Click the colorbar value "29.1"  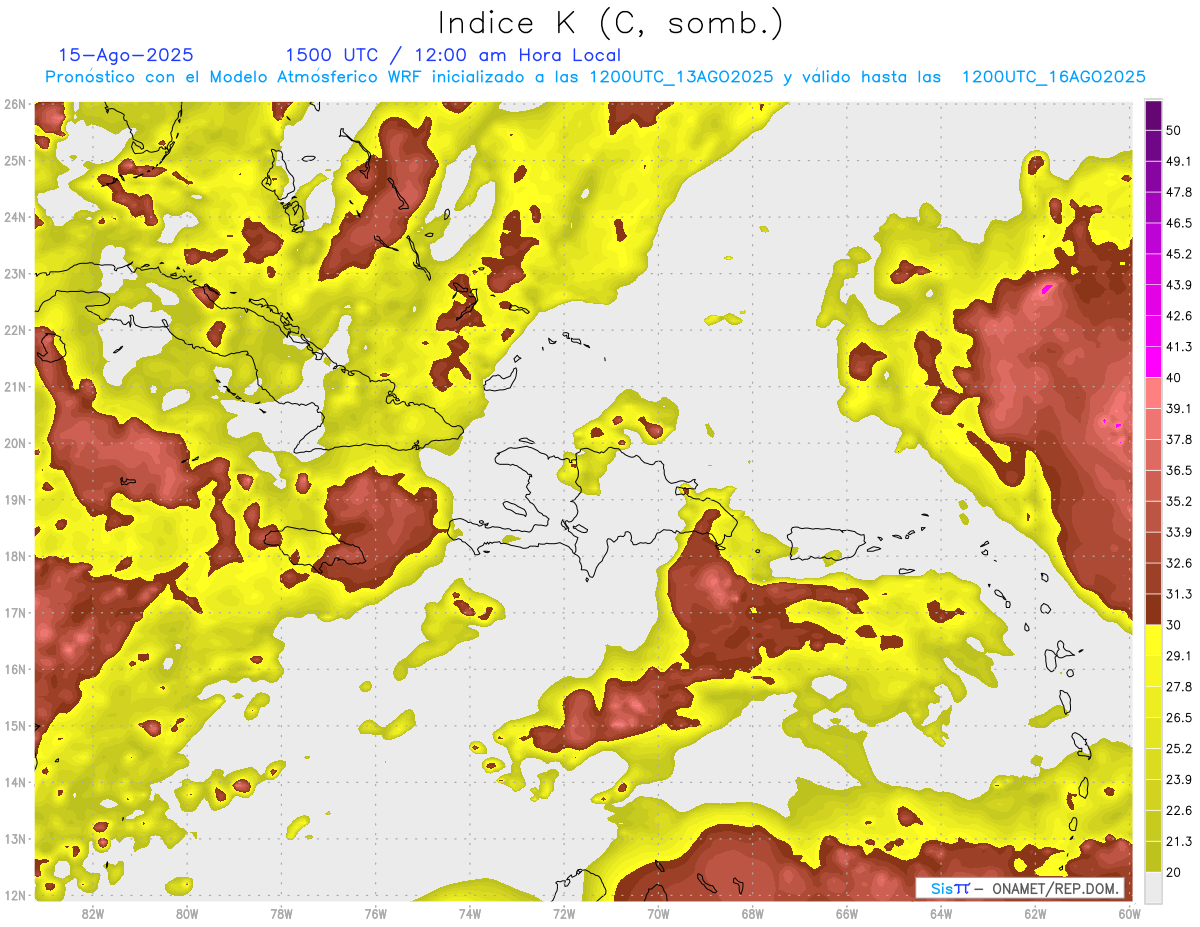point(1178,655)
